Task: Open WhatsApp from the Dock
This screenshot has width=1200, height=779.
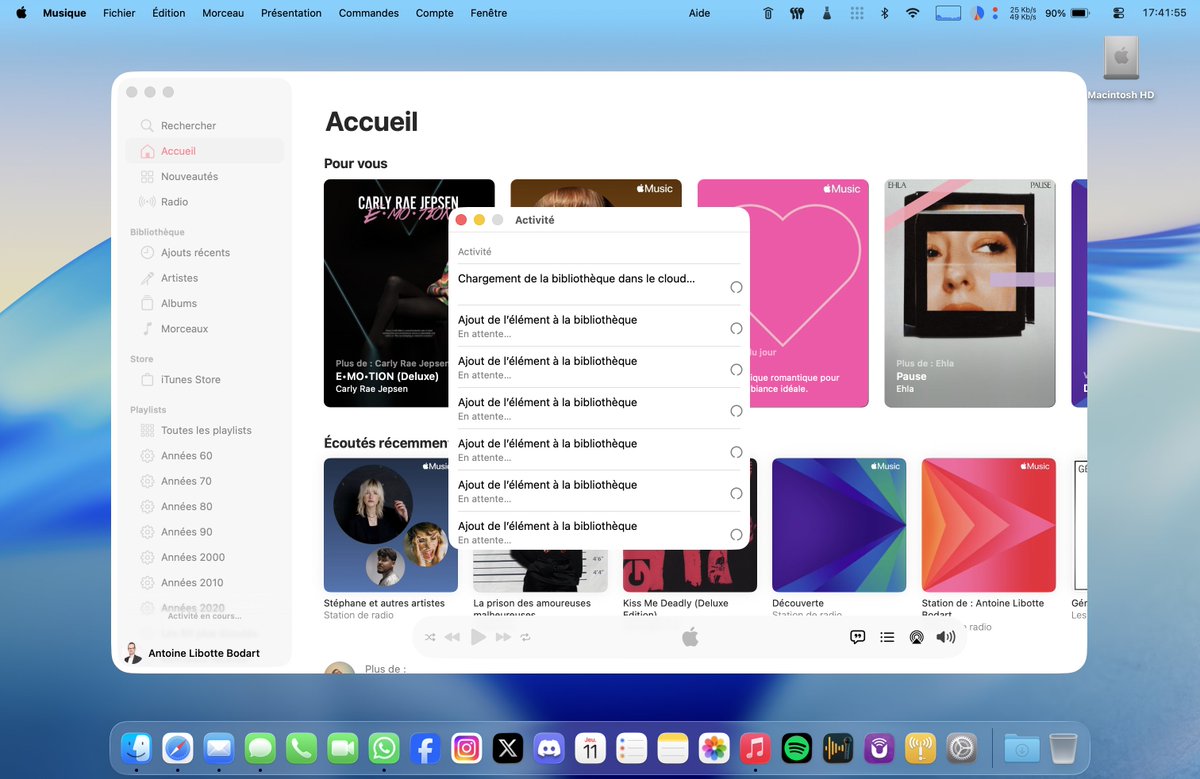Action: click(384, 748)
